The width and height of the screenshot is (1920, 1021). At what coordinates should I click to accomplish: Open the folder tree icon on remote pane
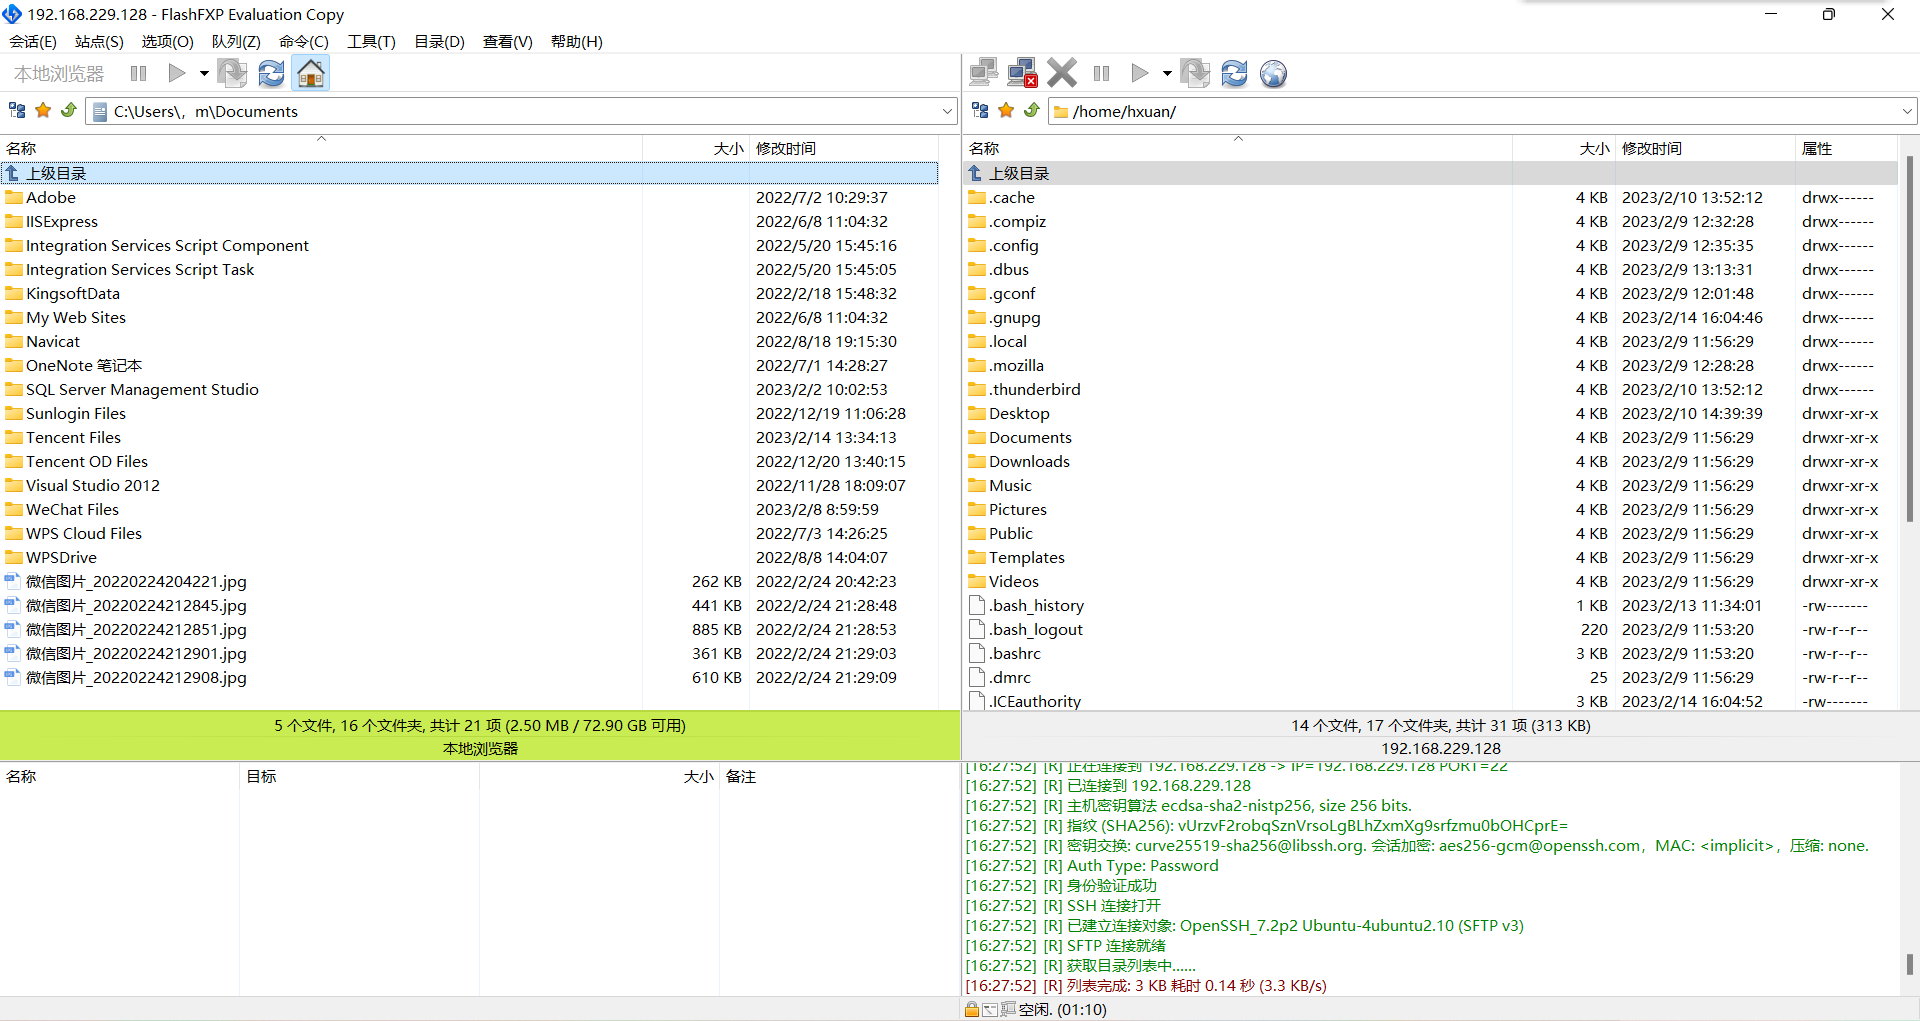[979, 110]
